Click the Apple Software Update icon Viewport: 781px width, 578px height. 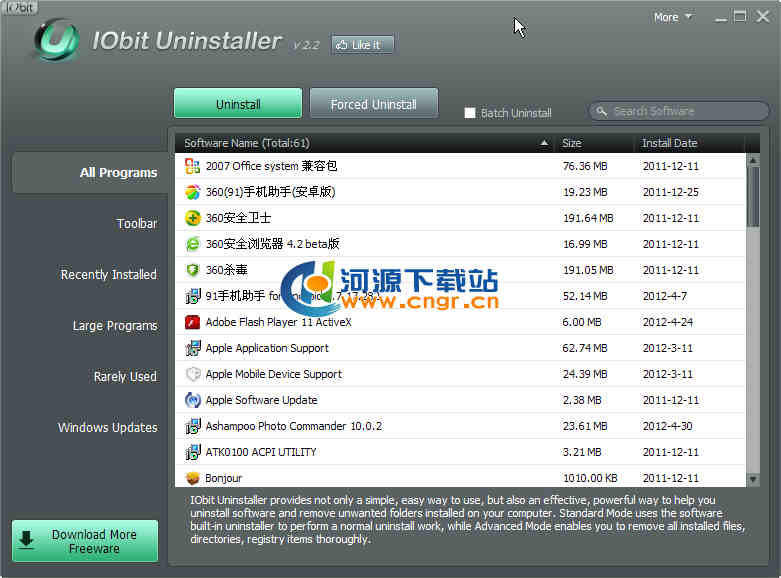[x=192, y=400]
